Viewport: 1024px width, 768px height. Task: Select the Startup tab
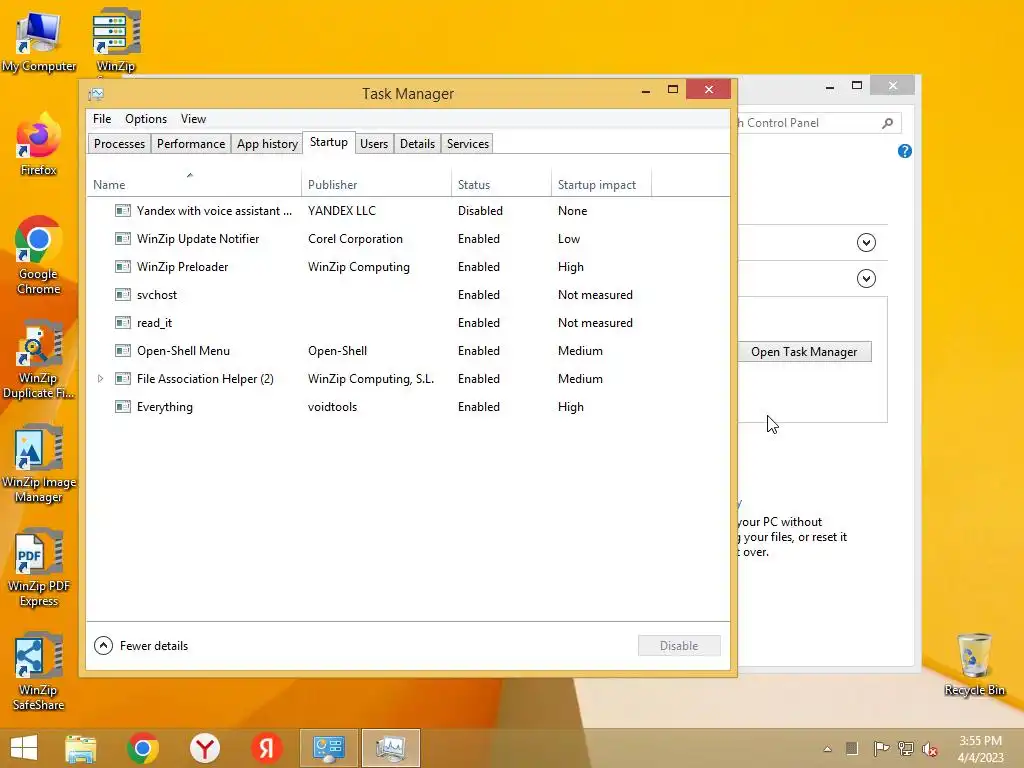coord(328,142)
